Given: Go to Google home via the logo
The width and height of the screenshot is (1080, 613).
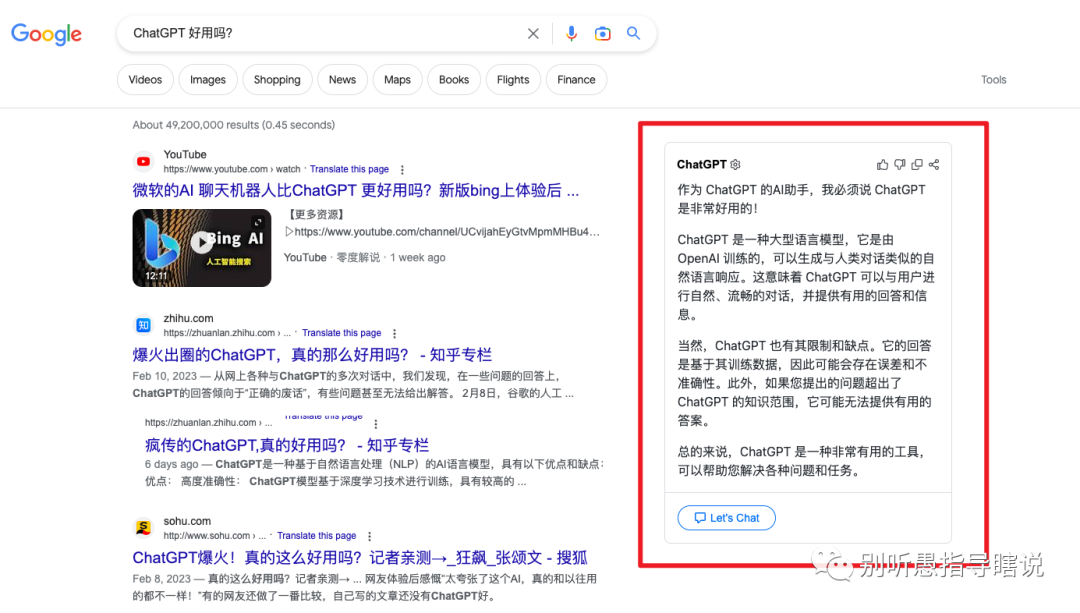Looking at the screenshot, I should [x=46, y=34].
